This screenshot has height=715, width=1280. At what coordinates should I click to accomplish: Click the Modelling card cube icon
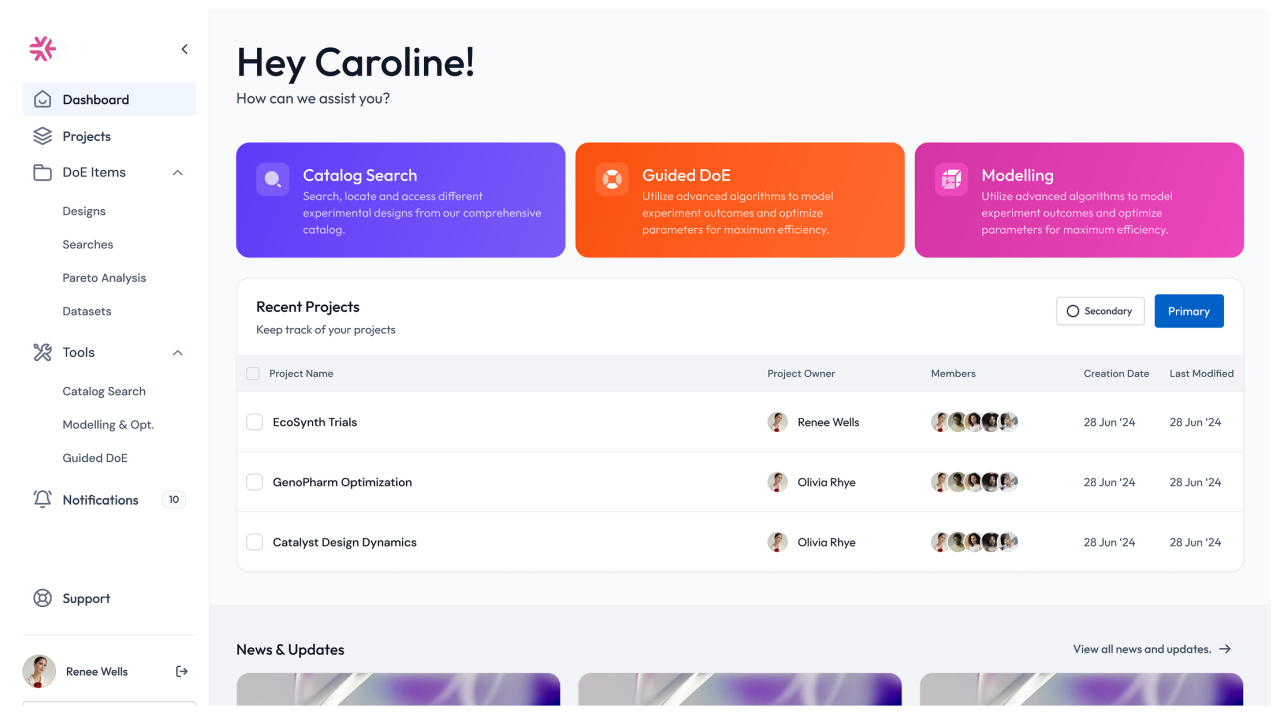coord(951,179)
